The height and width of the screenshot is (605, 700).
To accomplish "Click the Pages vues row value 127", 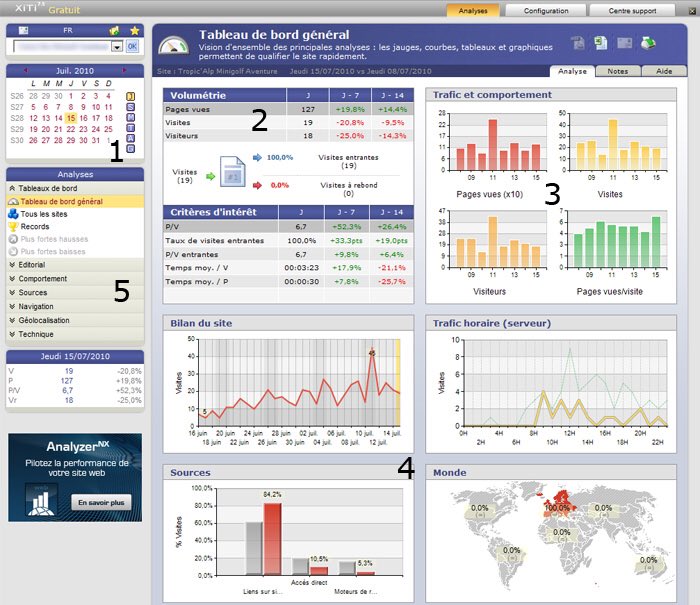I will (x=308, y=109).
